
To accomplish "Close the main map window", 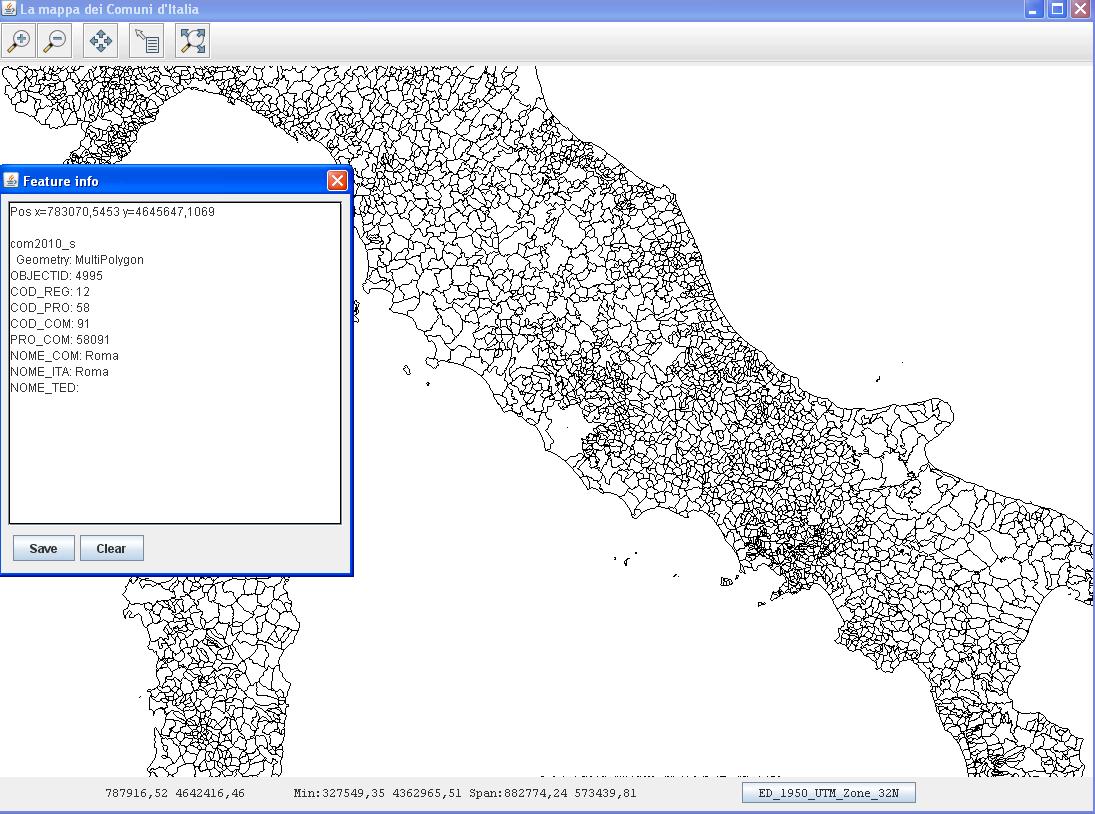I will pyautogui.click(x=1080, y=9).
